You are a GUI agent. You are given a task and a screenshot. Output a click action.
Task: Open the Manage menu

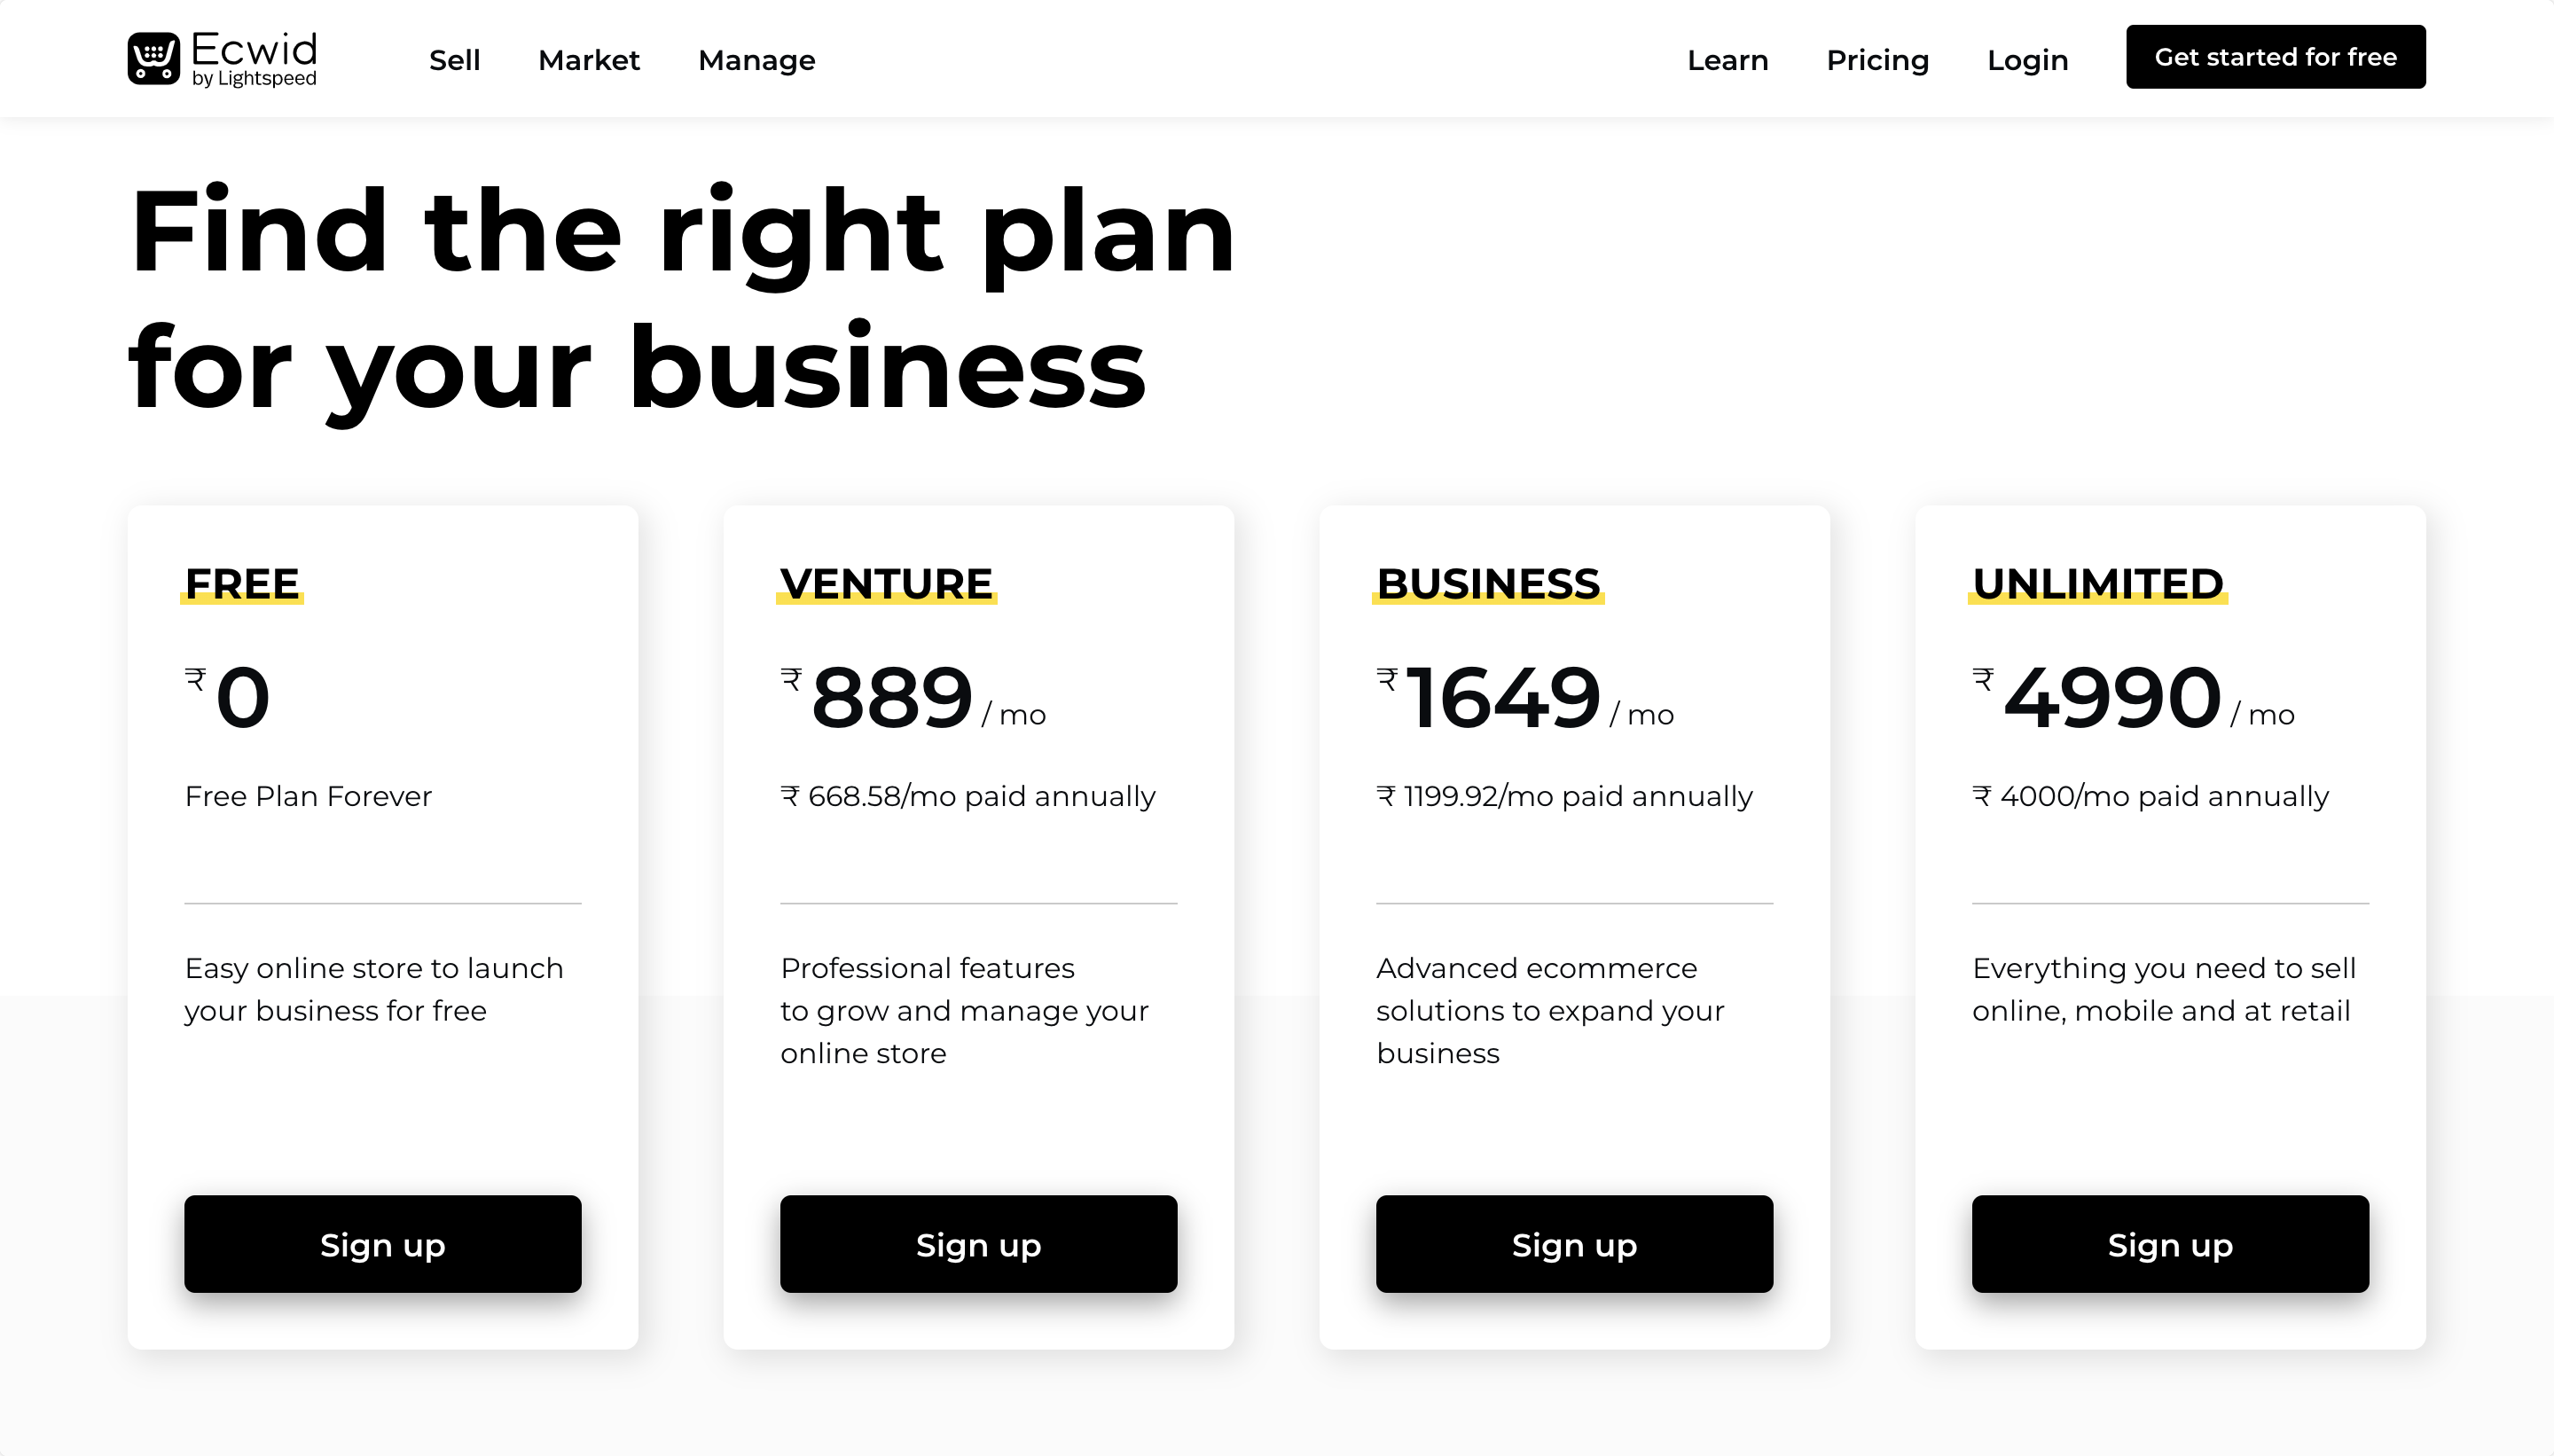point(756,60)
